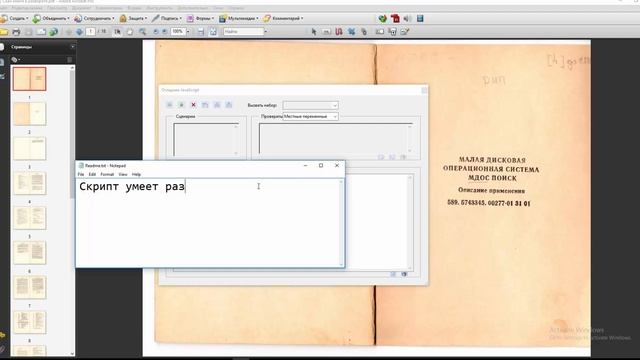Click the red X quit icon in debugger
The height and width of the screenshot is (360, 640).
[193, 105]
